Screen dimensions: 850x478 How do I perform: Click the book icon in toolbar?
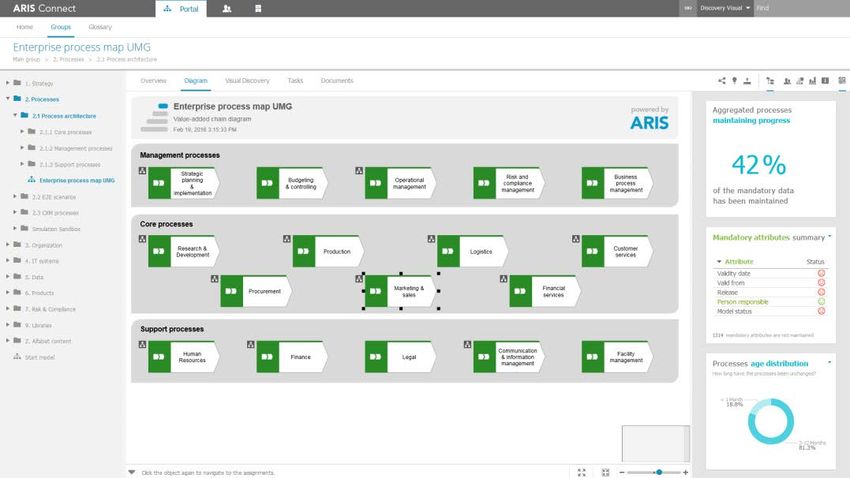[x=825, y=81]
